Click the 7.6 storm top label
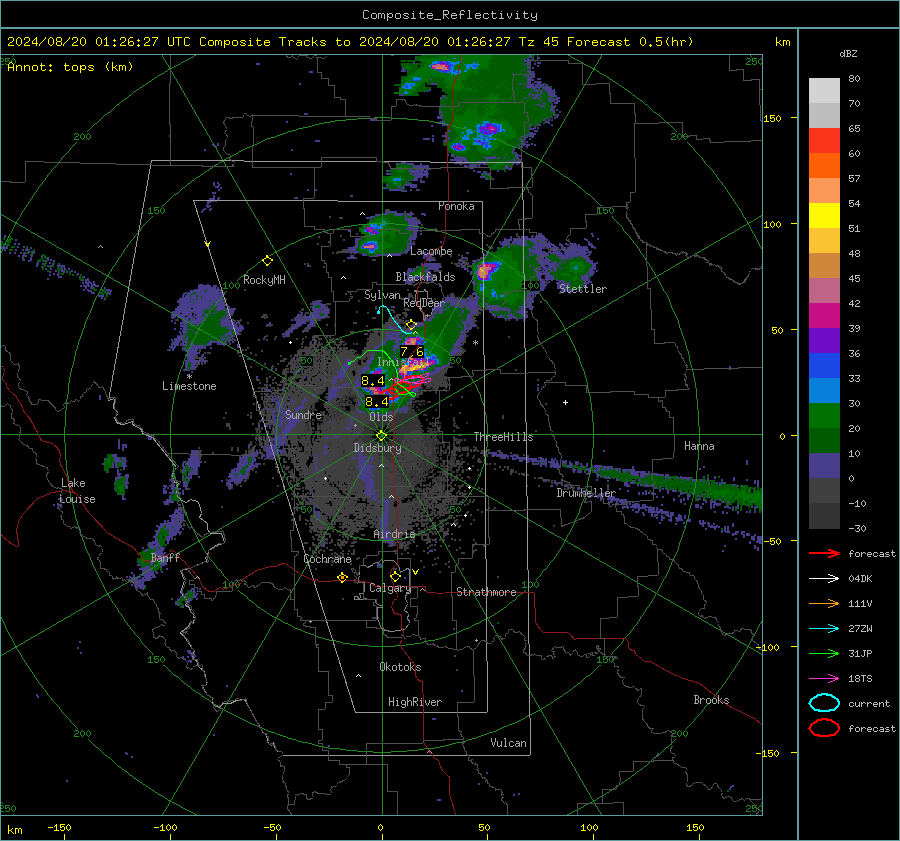The height and width of the screenshot is (841, 900). (412, 351)
